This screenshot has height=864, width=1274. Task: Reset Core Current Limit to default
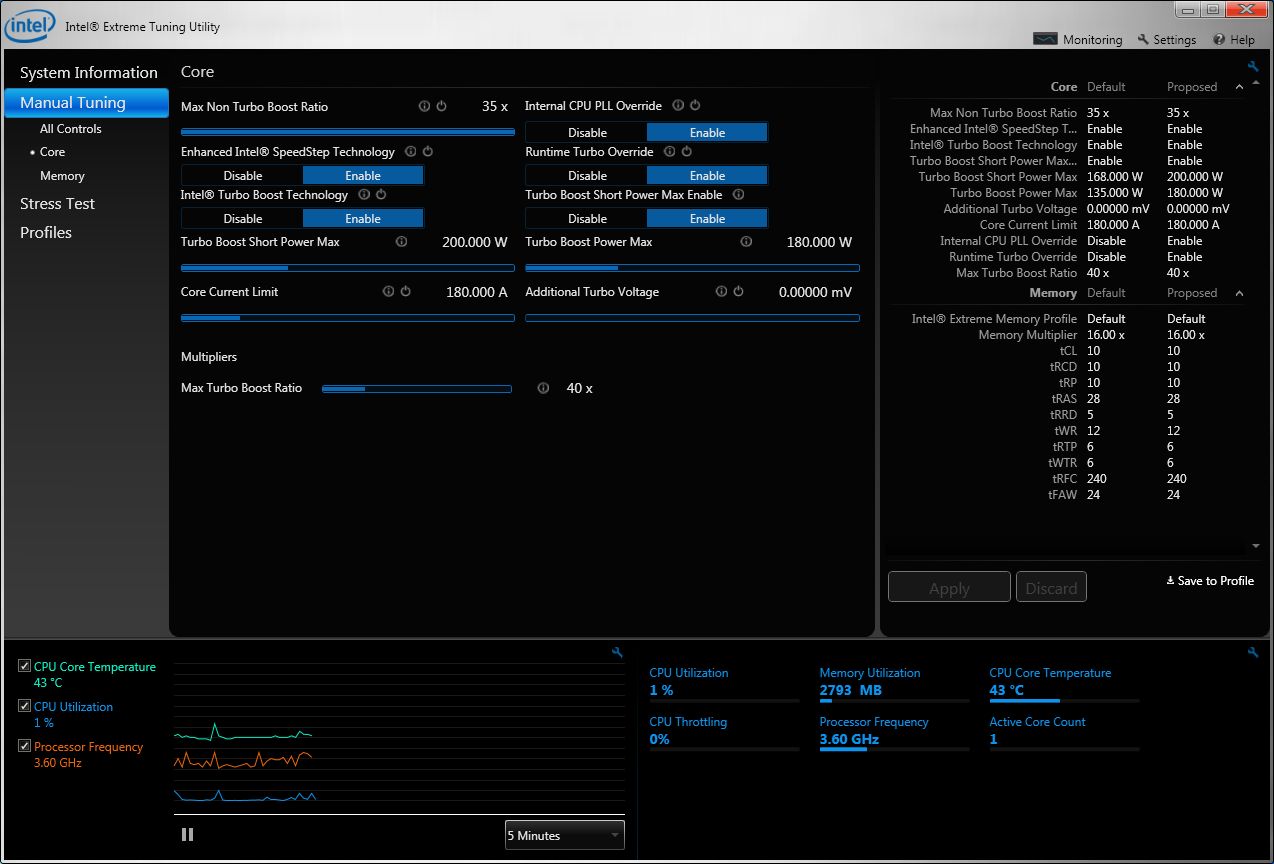(x=406, y=292)
